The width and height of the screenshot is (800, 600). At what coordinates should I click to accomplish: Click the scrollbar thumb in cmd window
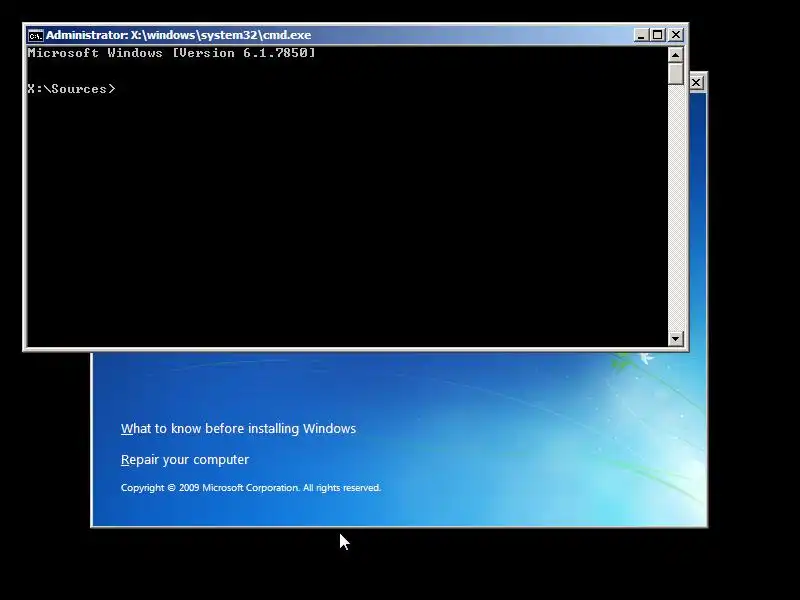[676, 73]
